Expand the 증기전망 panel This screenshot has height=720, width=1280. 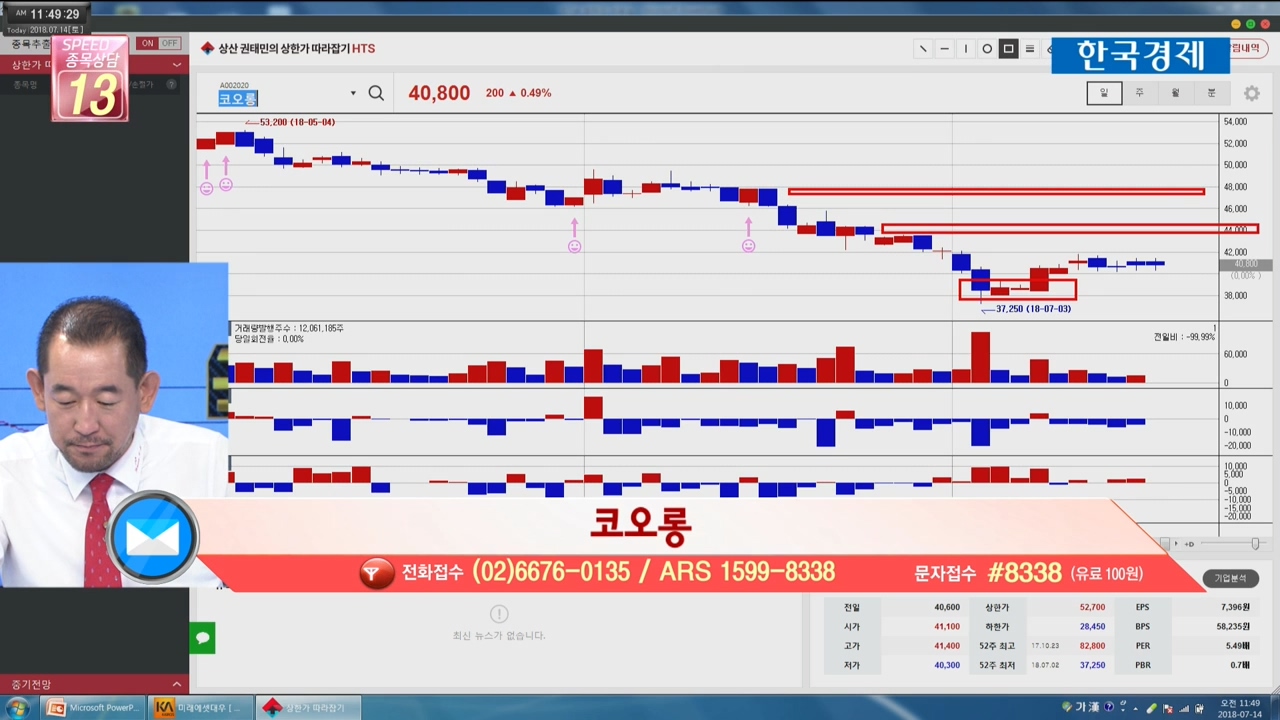point(177,684)
